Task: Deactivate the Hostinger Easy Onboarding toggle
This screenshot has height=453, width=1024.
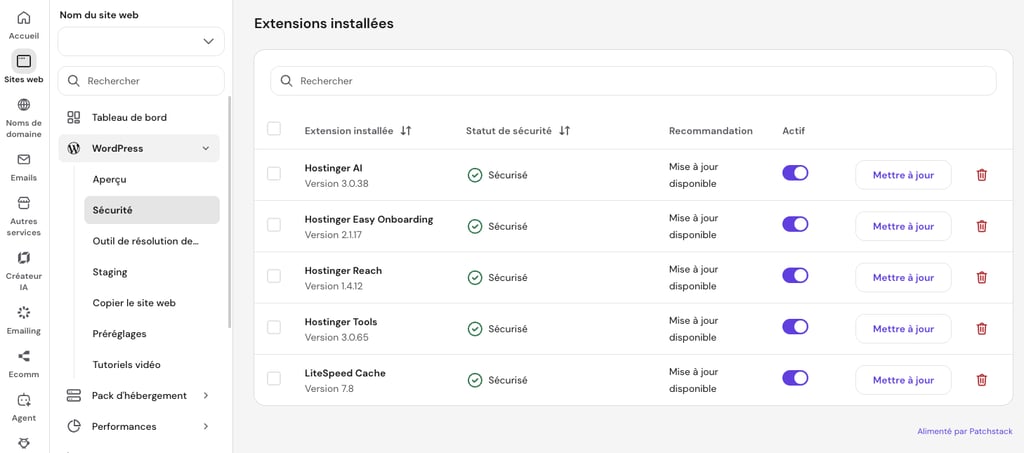Action: [x=795, y=224]
